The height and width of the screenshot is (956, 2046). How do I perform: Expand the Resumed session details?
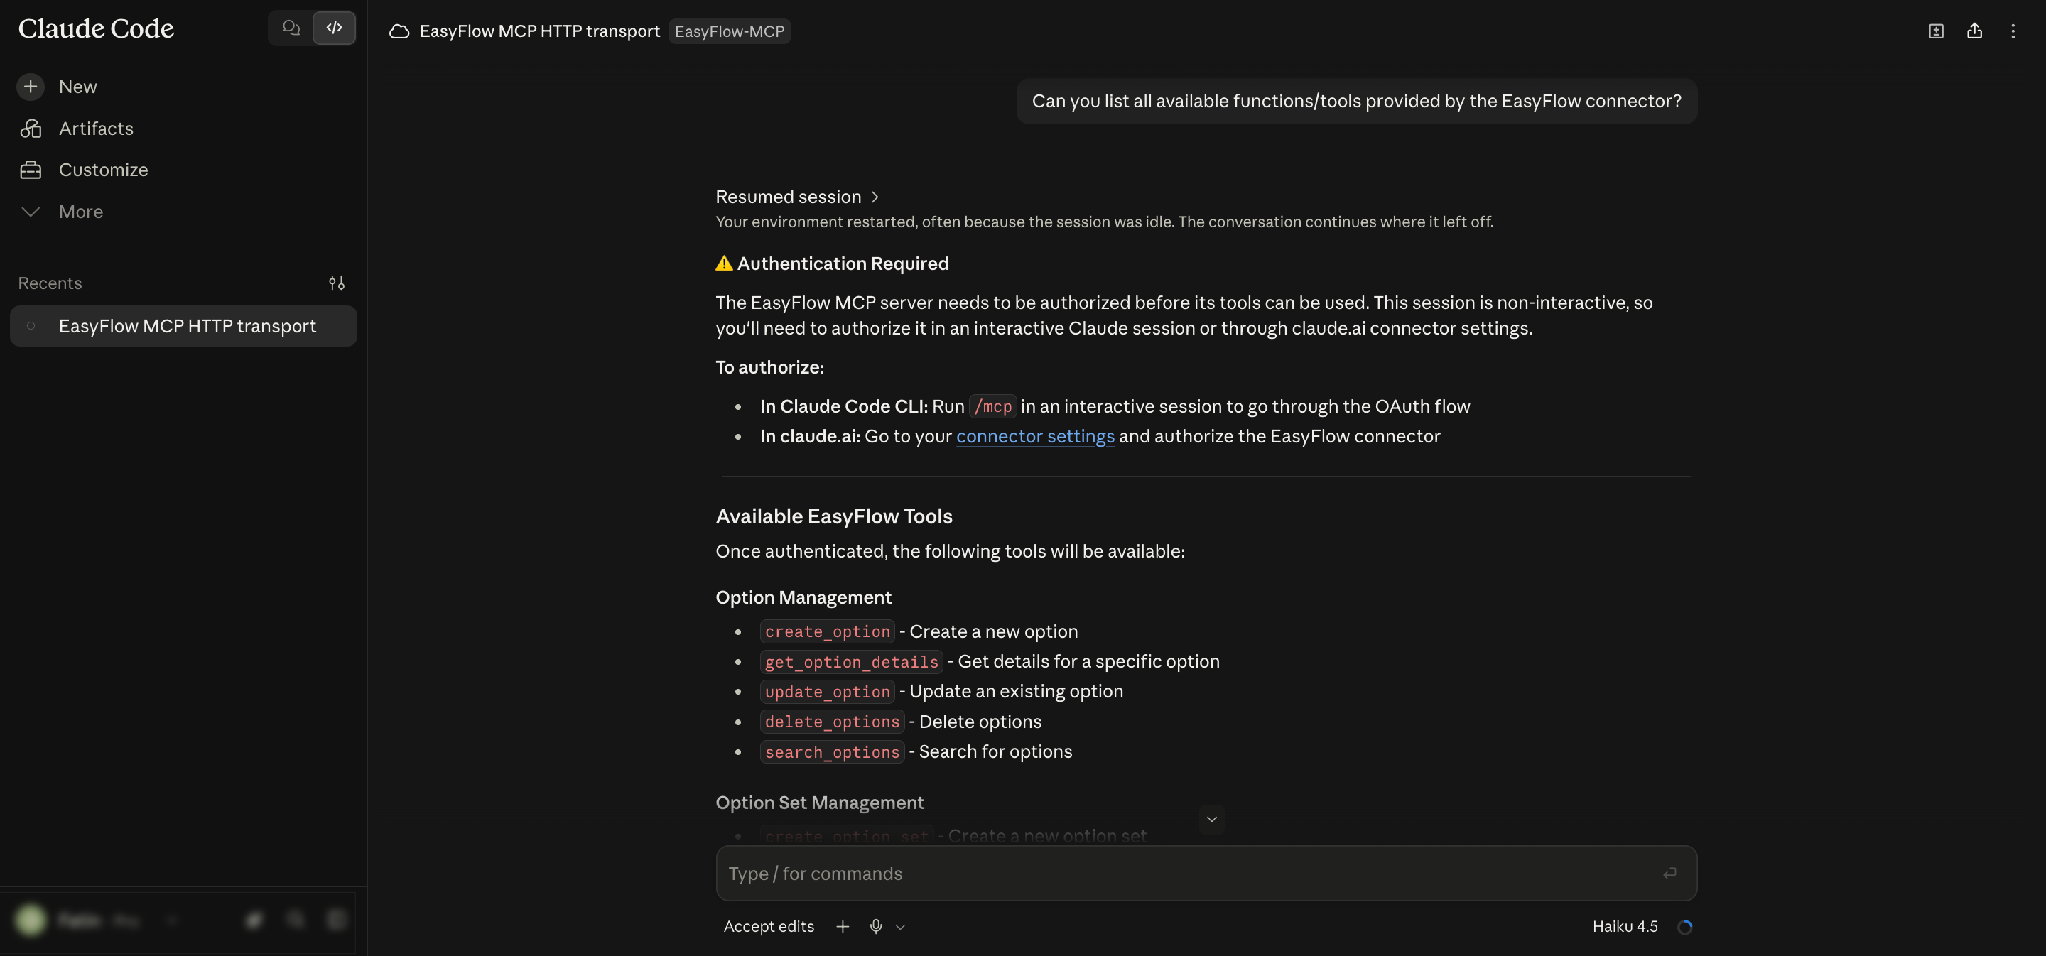point(798,197)
